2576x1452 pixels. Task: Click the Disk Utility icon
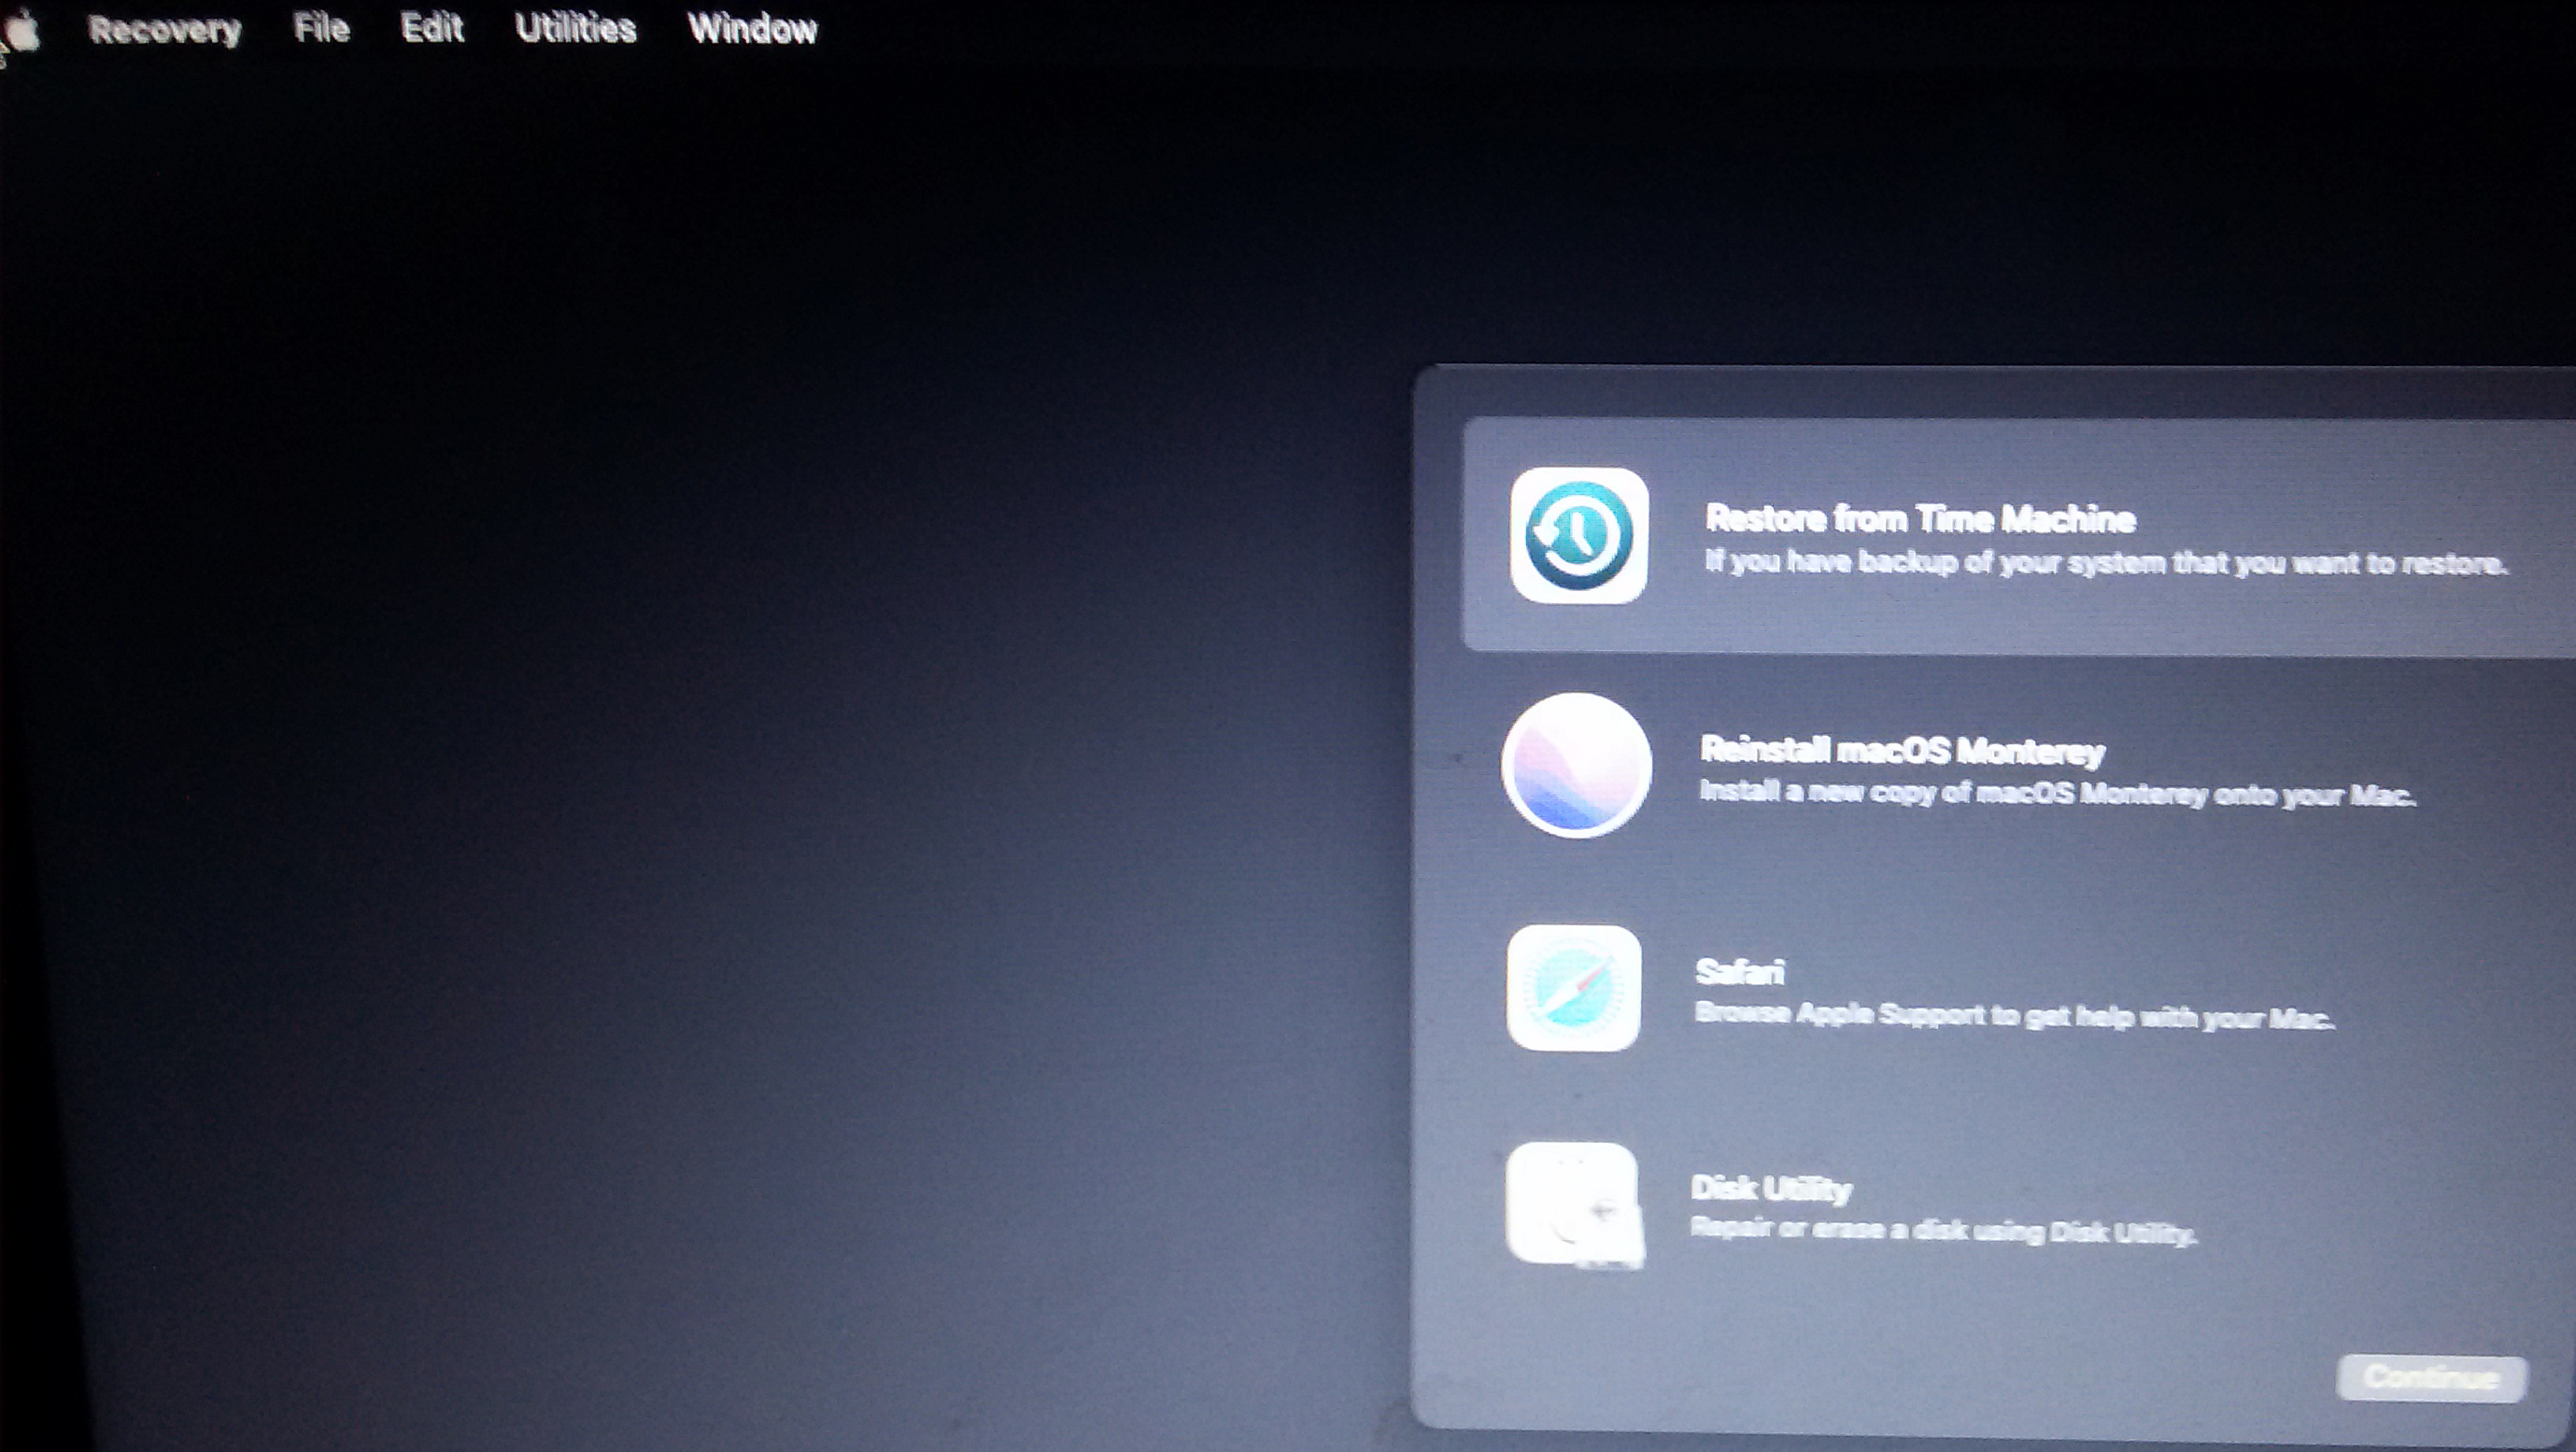tap(1573, 1204)
